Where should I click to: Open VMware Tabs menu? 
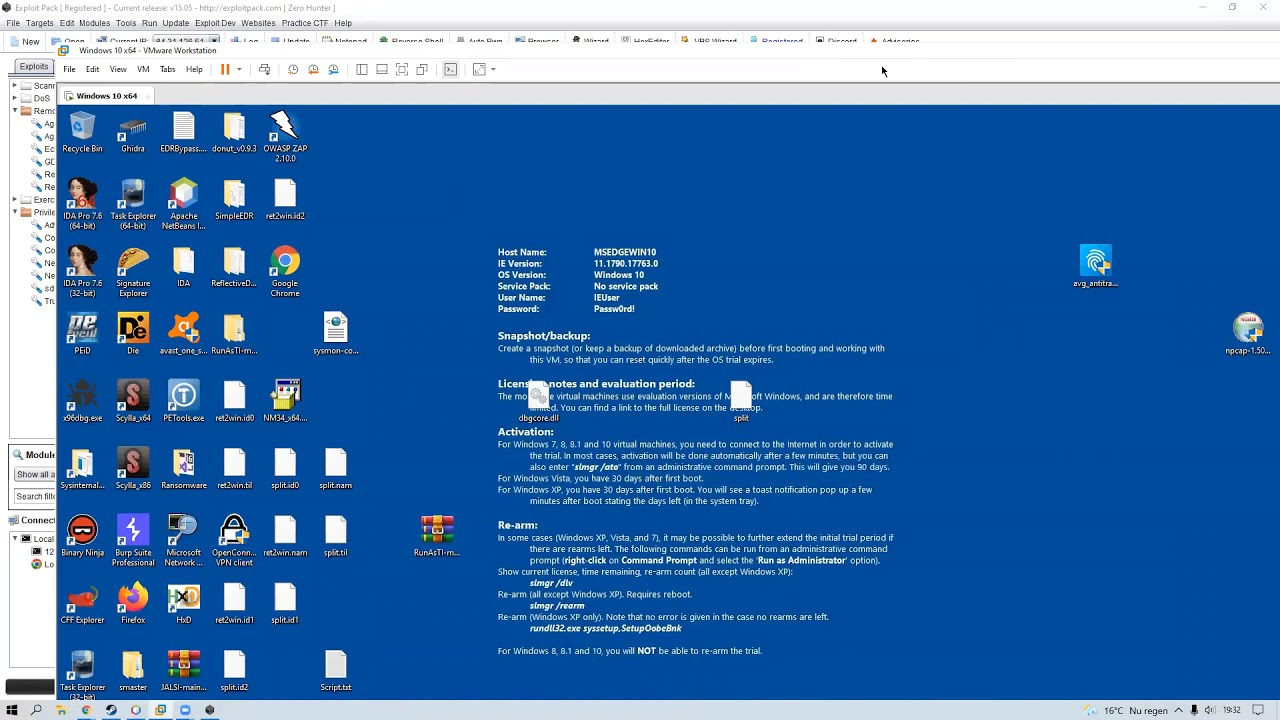[167, 69]
